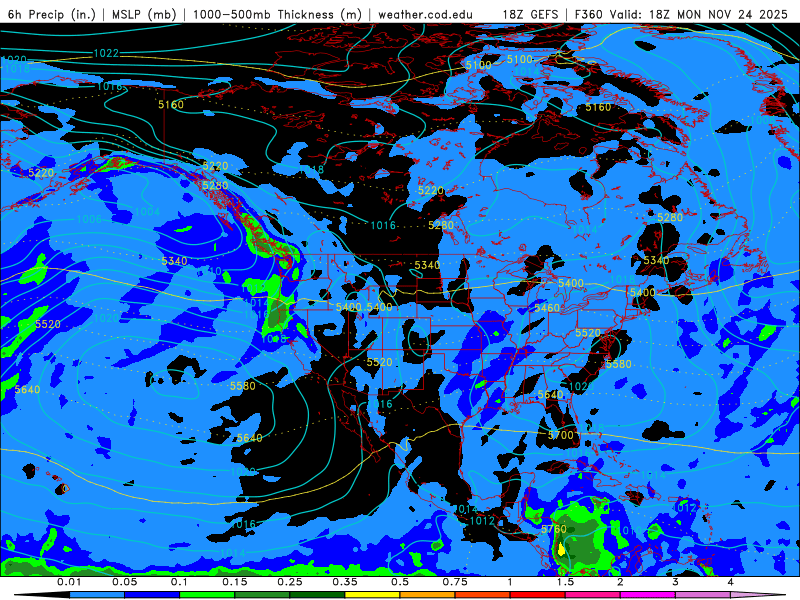Select the 0.15 colorbar tick label
The image size is (800, 600).
[x=235, y=582]
